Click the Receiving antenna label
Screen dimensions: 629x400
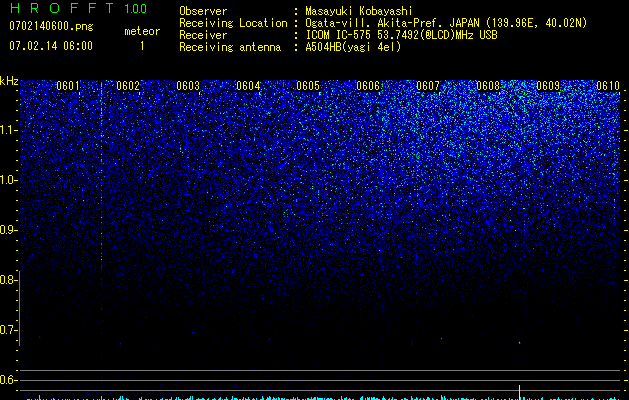pos(230,47)
